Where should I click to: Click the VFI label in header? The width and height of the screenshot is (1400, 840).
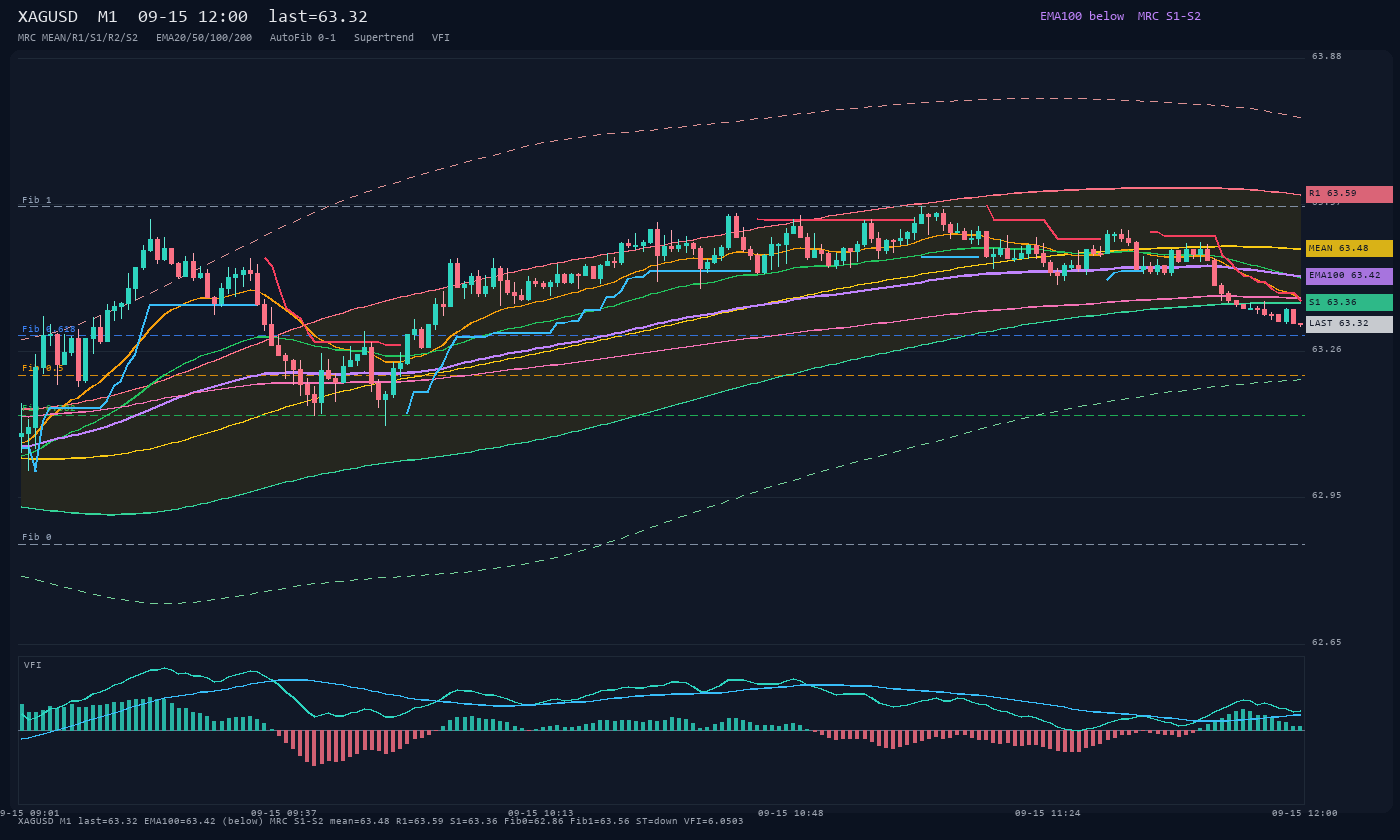tap(441, 38)
